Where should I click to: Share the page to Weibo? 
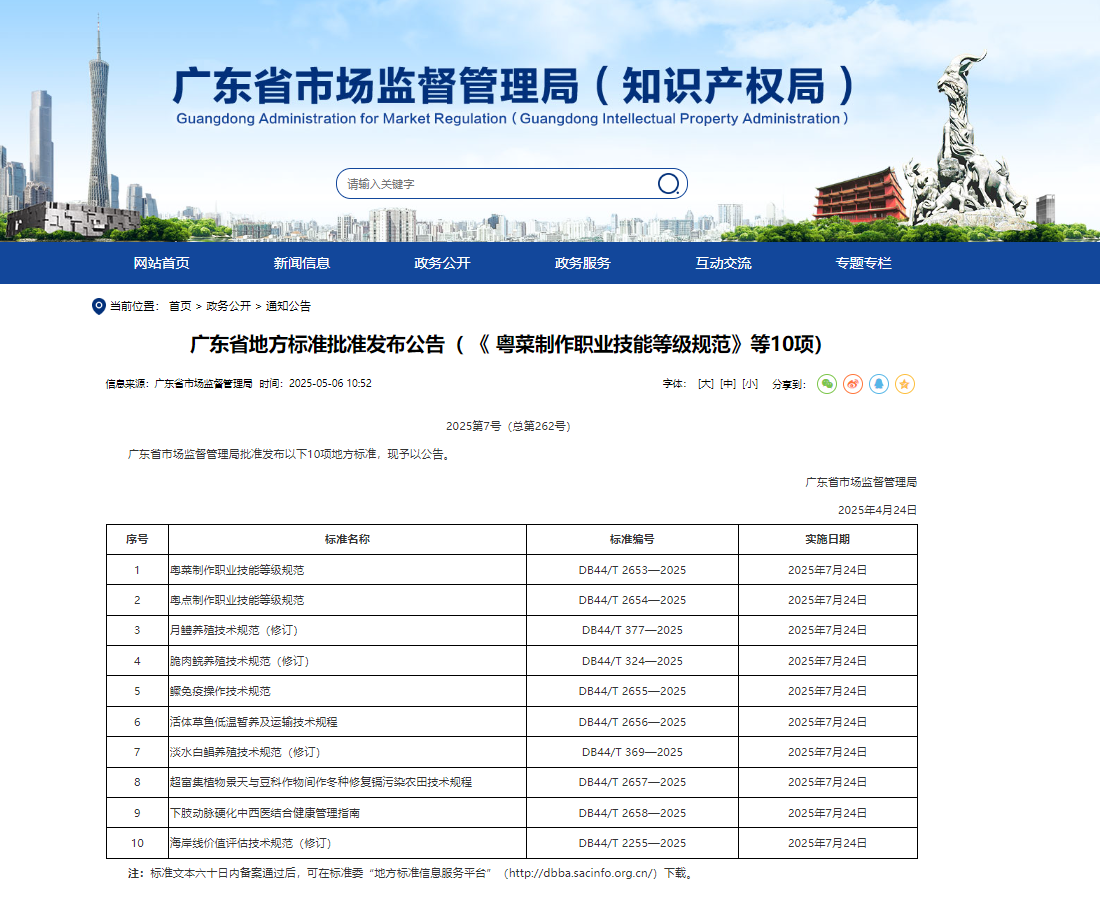[x=853, y=384]
